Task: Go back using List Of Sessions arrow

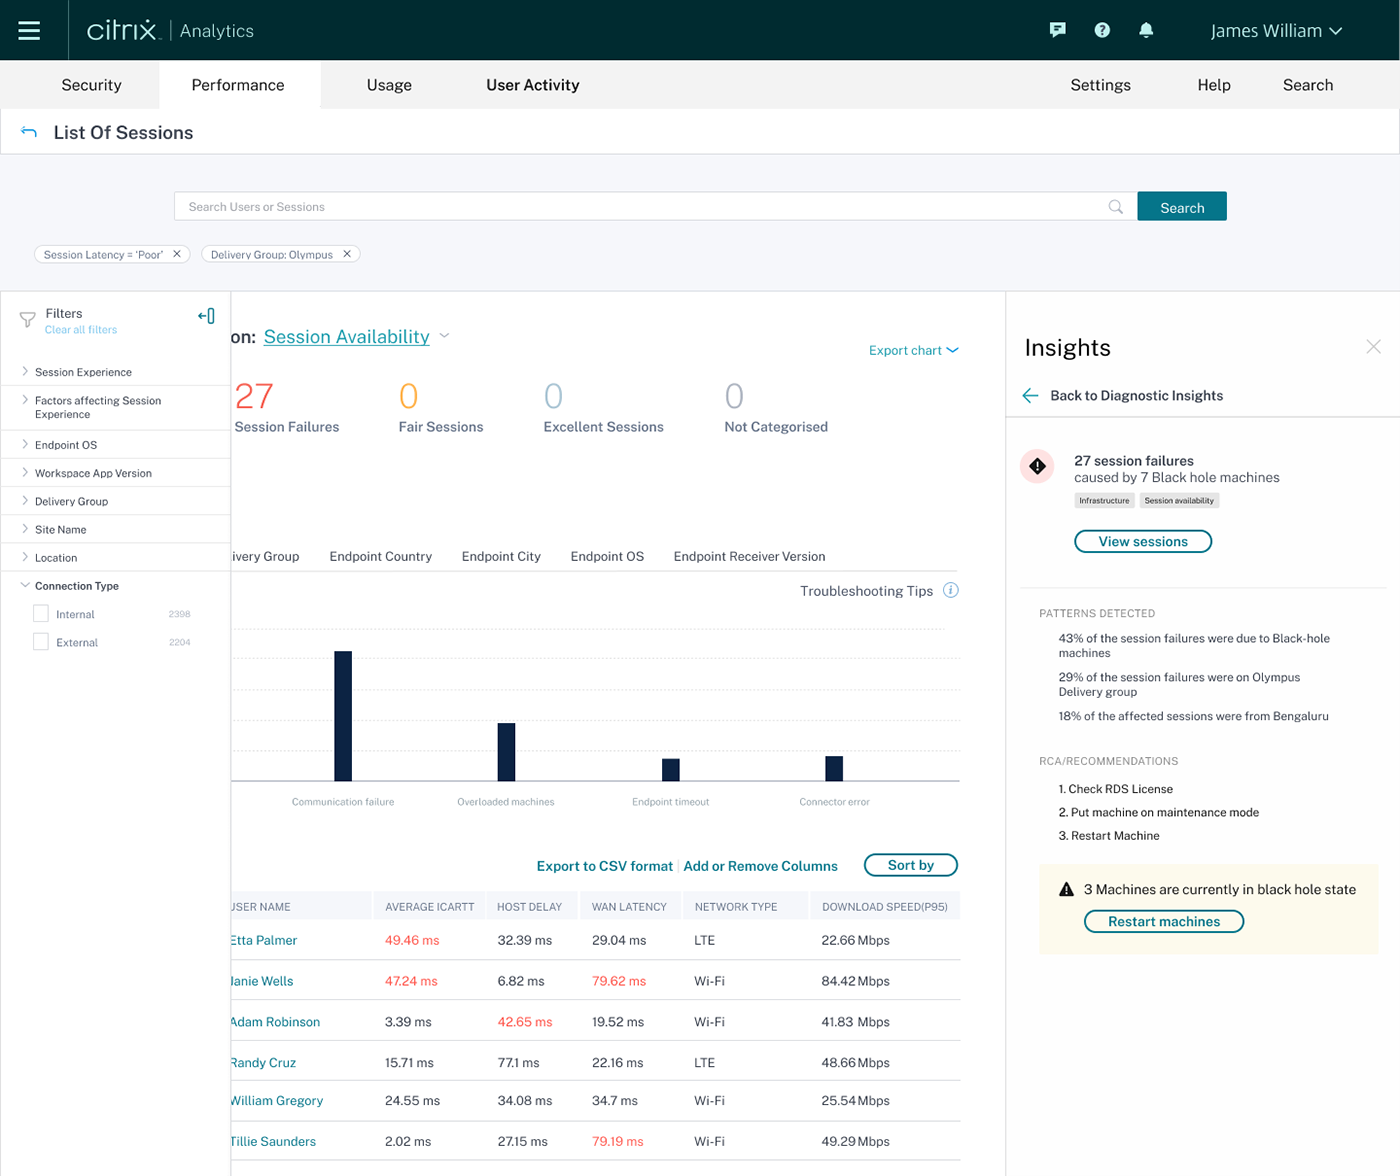Action: (x=29, y=132)
